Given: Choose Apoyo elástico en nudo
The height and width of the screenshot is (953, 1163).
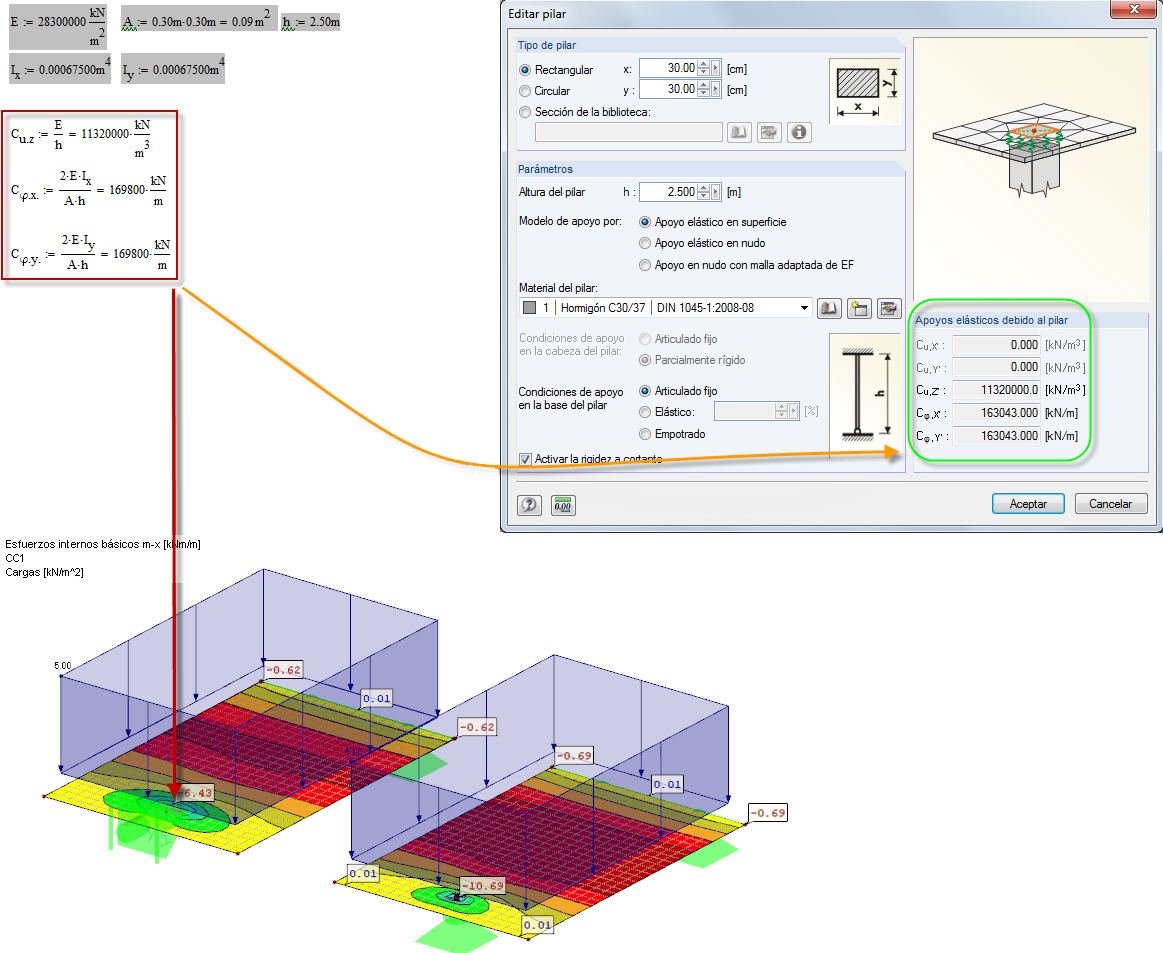Looking at the screenshot, I should [x=645, y=243].
